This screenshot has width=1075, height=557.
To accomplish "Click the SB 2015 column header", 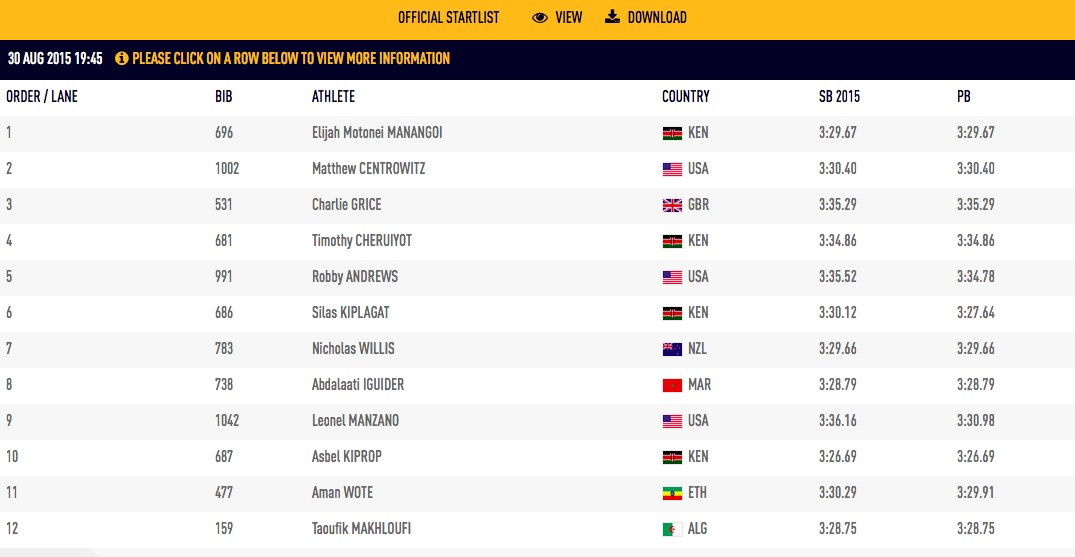I will pyautogui.click(x=839, y=97).
